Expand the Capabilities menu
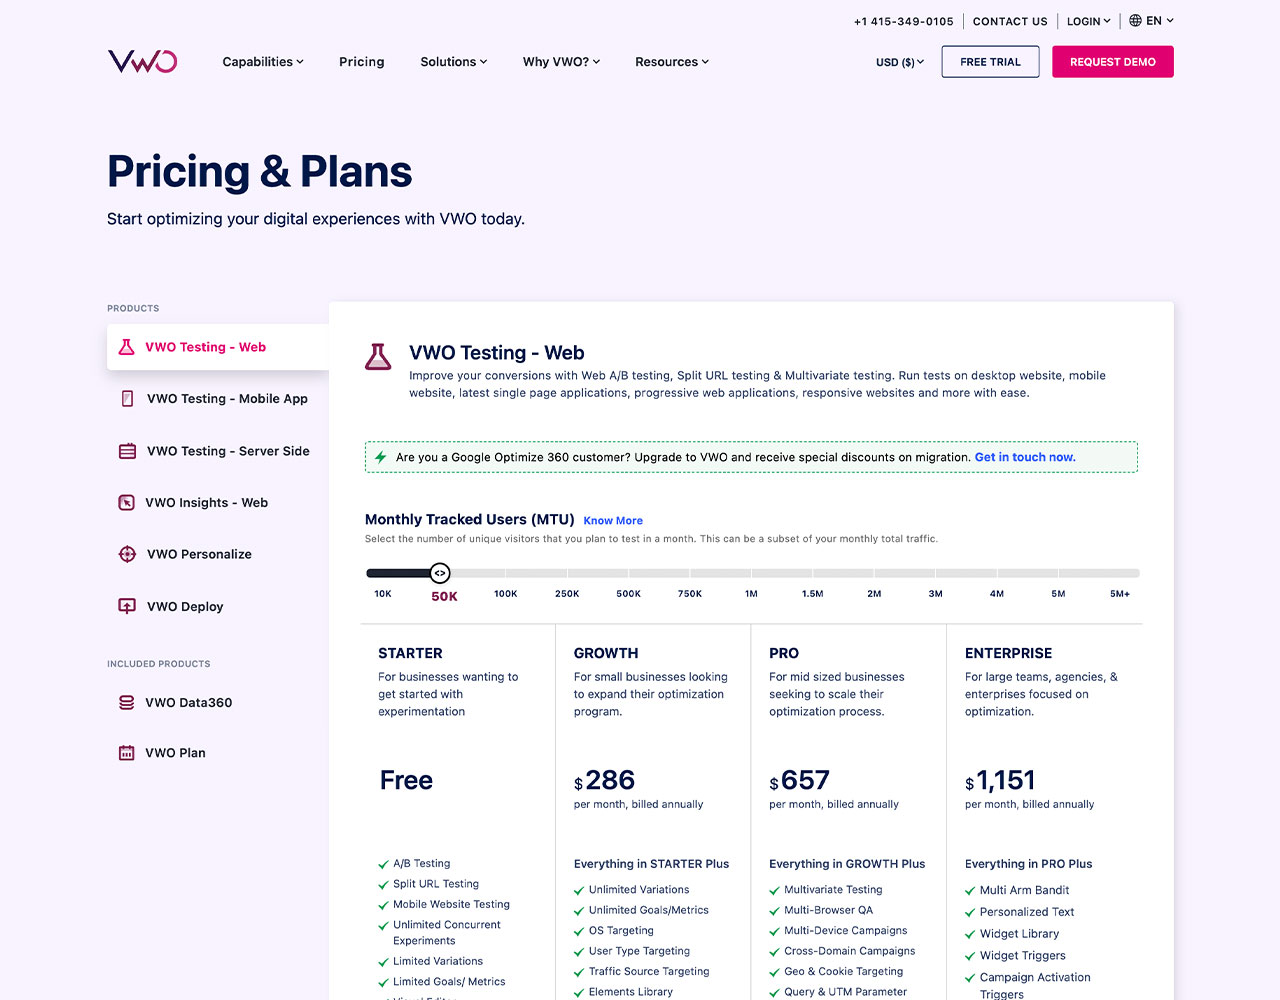 point(262,62)
